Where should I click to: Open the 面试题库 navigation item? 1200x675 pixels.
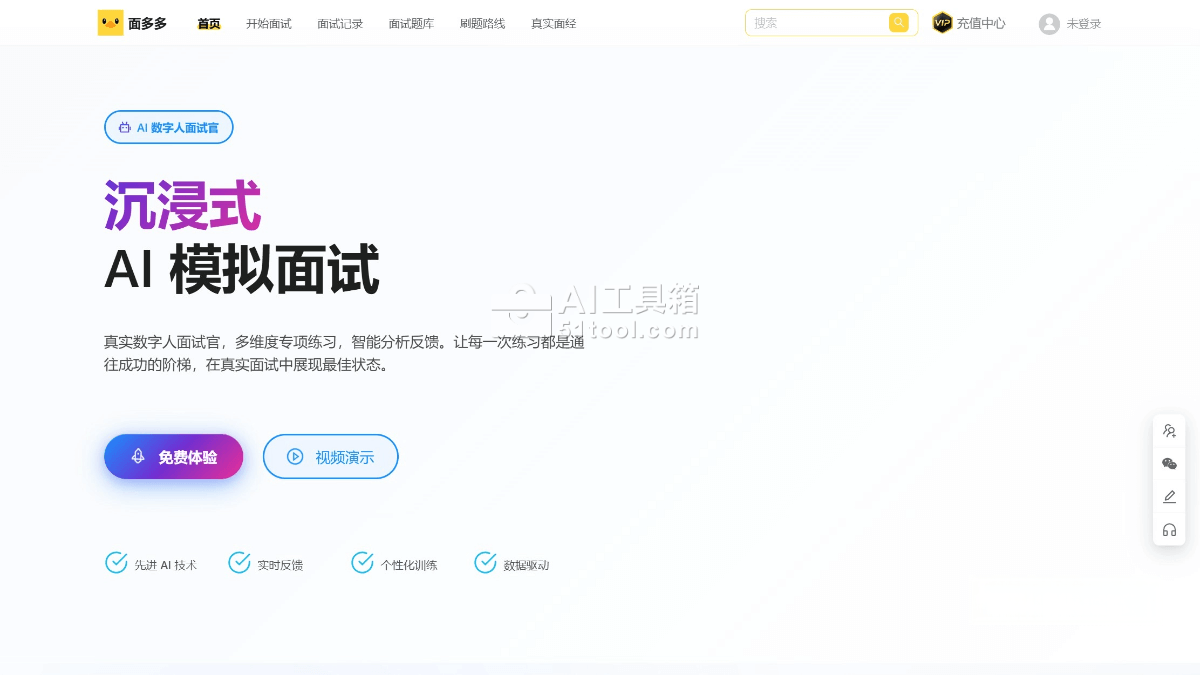(411, 24)
